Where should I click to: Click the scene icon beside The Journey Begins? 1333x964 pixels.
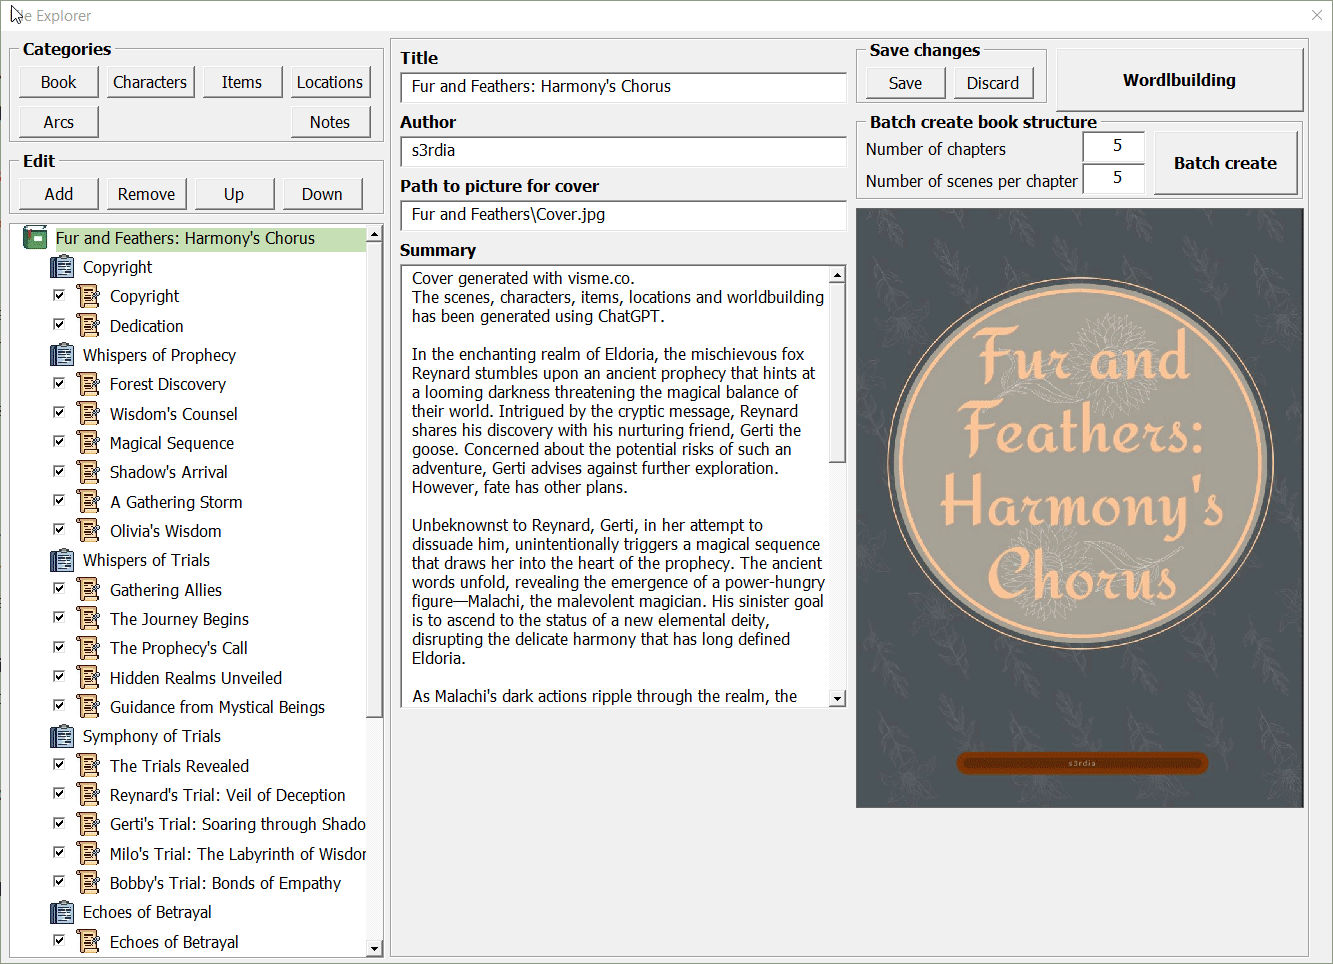click(89, 619)
